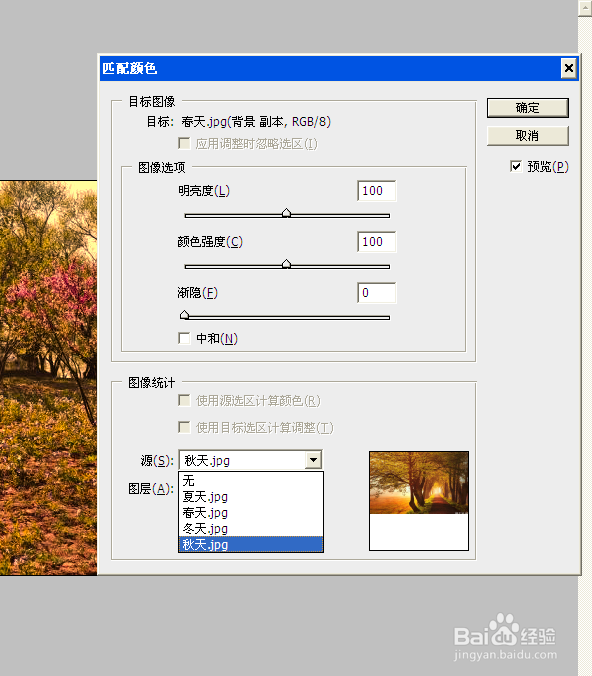592x676 pixels.
Task: Select 冬天.jpg in source list
Action: 251,529
